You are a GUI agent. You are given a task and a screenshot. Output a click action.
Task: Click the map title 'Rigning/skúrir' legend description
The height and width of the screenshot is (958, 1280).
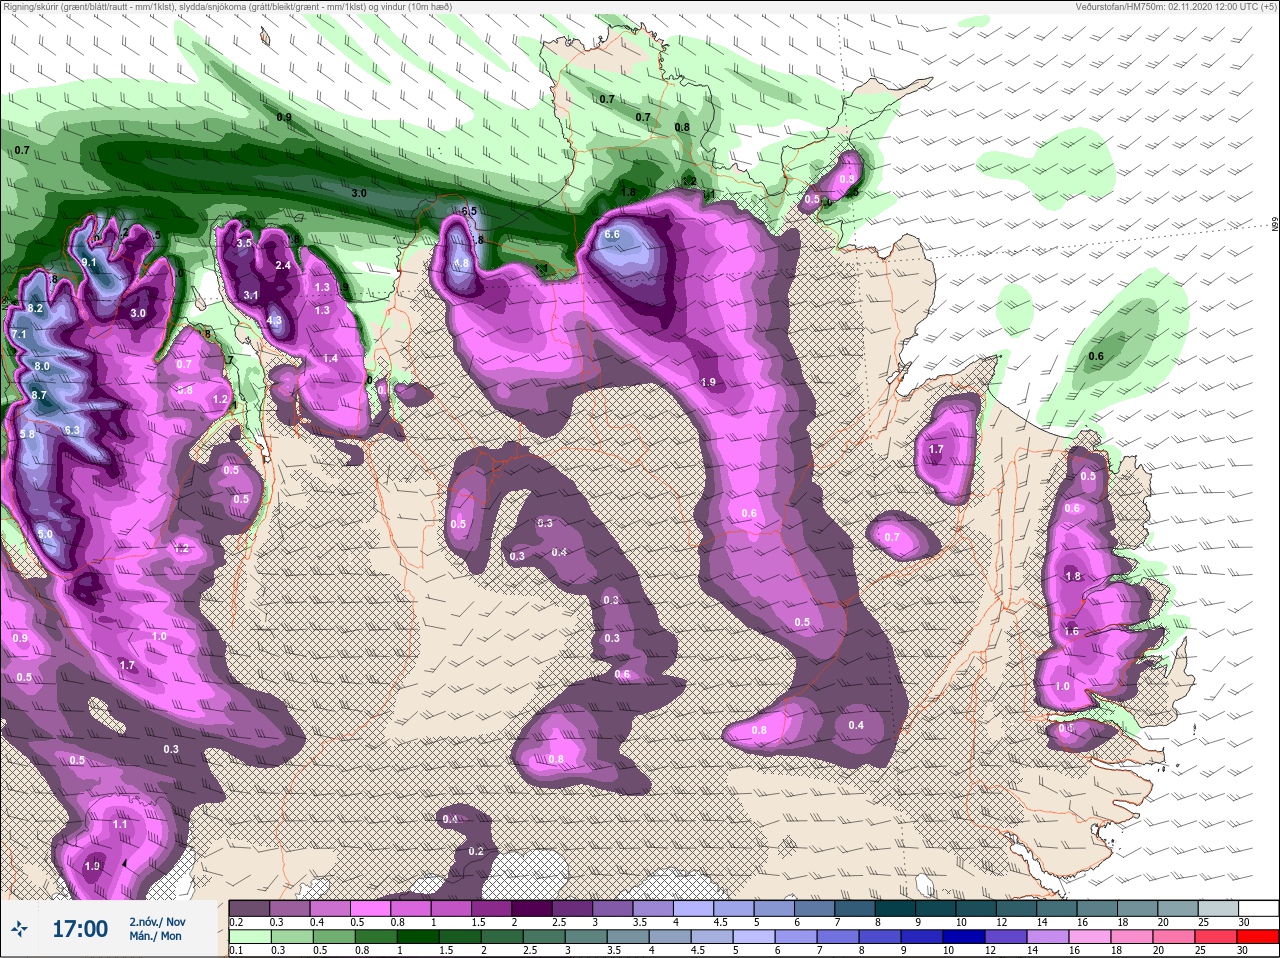[227, 7]
